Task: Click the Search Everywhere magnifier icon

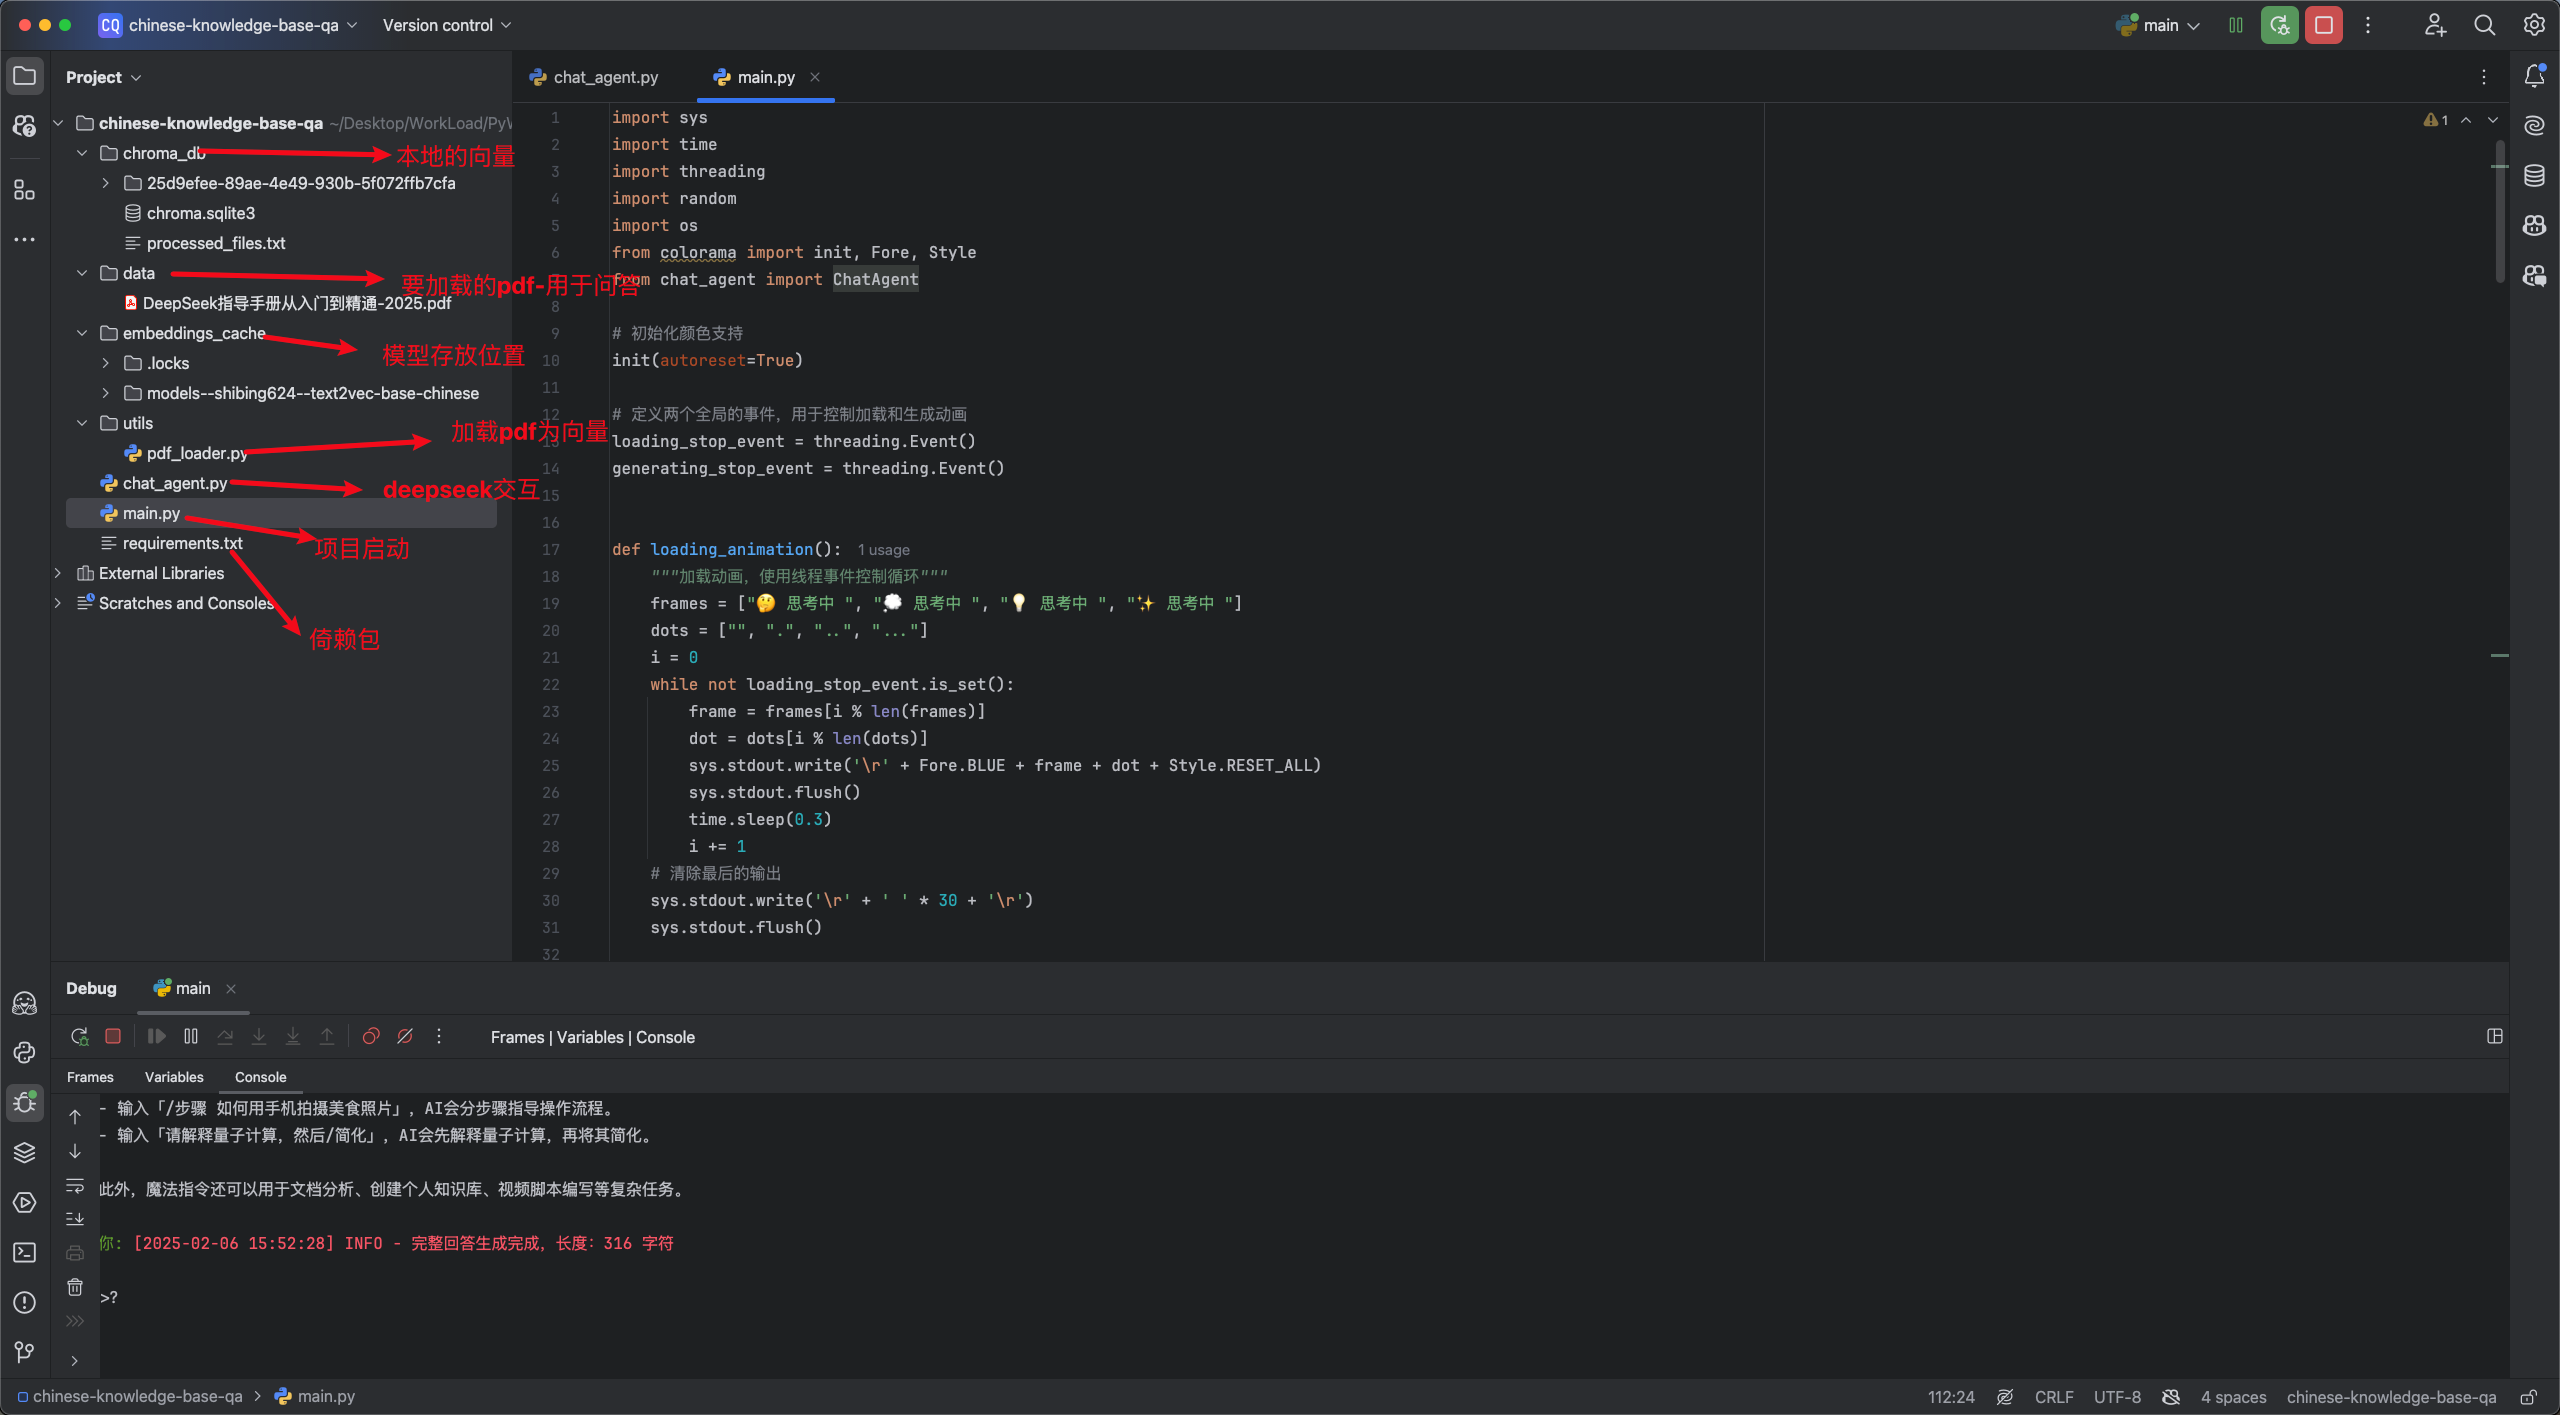Action: (2484, 25)
